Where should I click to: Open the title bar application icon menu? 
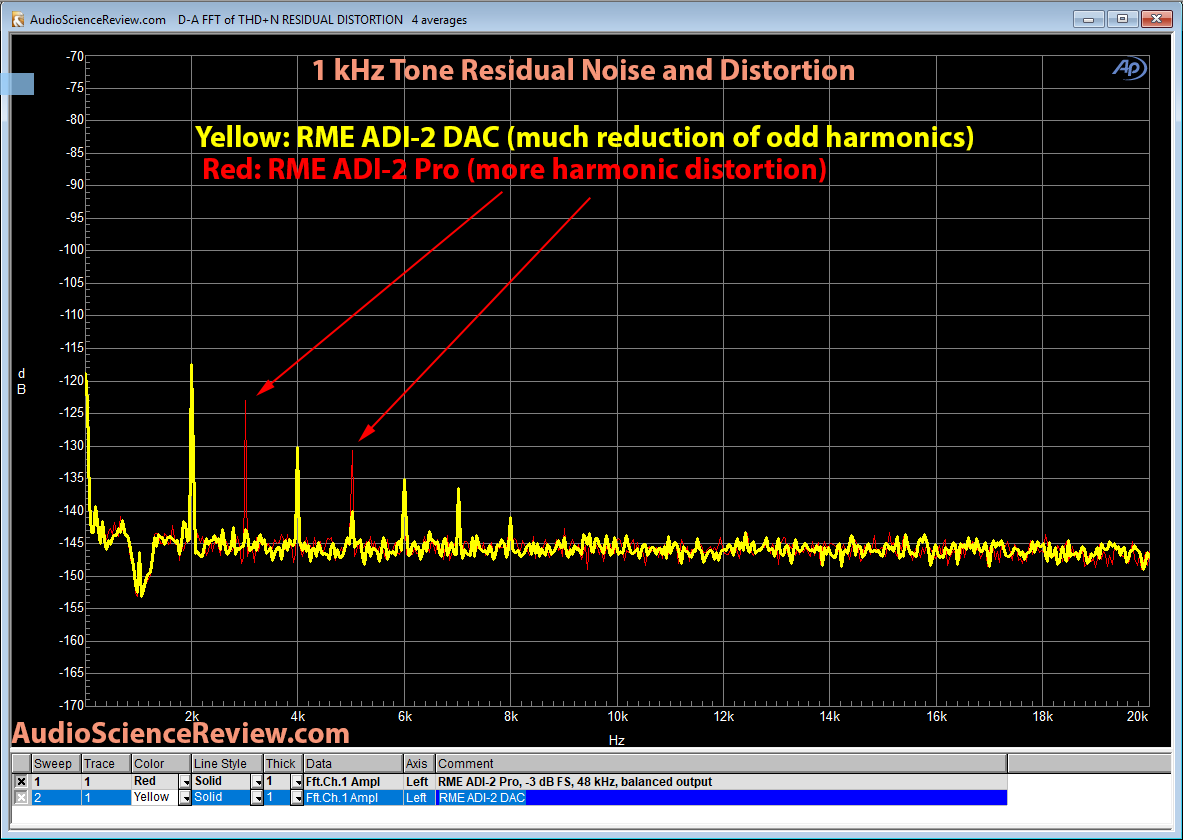(x=17, y=20)
